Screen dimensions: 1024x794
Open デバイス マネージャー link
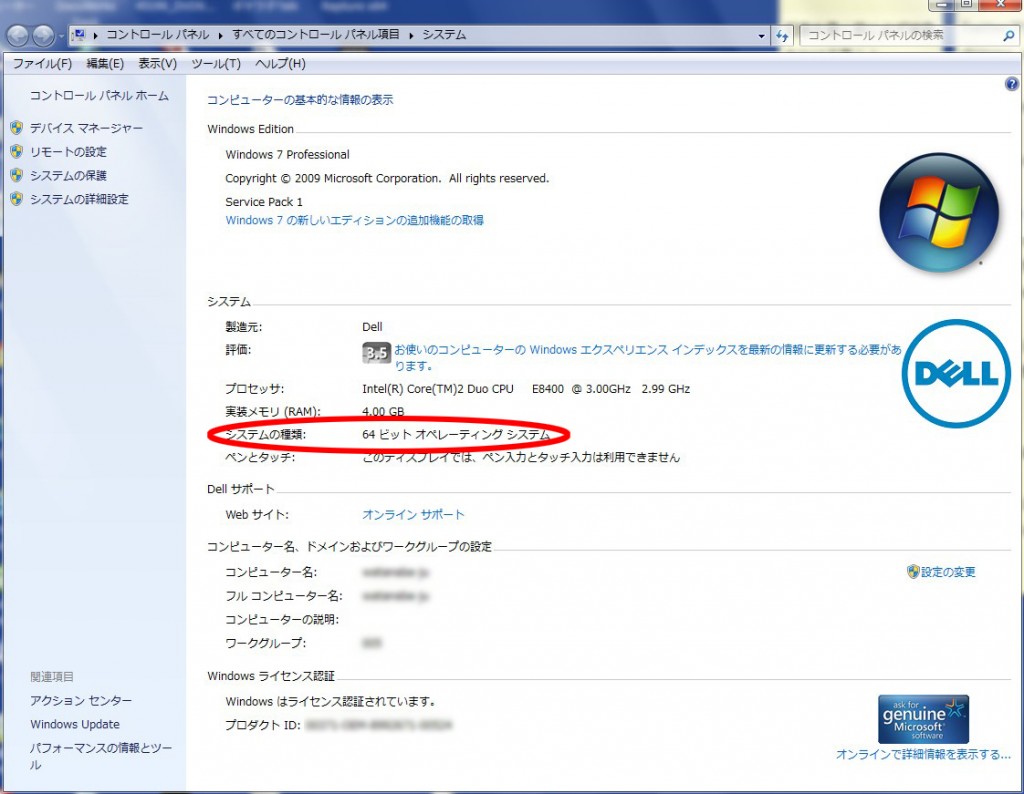(86, 128)
